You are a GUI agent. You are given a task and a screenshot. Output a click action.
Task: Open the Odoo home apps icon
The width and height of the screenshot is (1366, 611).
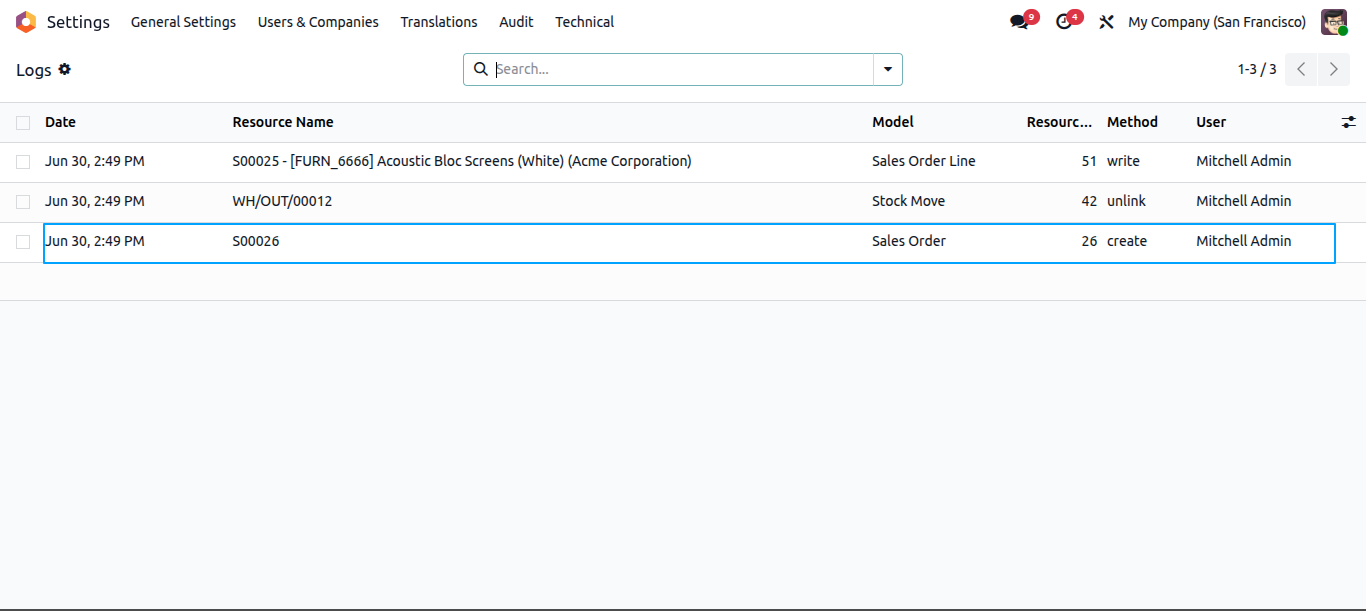26,22
